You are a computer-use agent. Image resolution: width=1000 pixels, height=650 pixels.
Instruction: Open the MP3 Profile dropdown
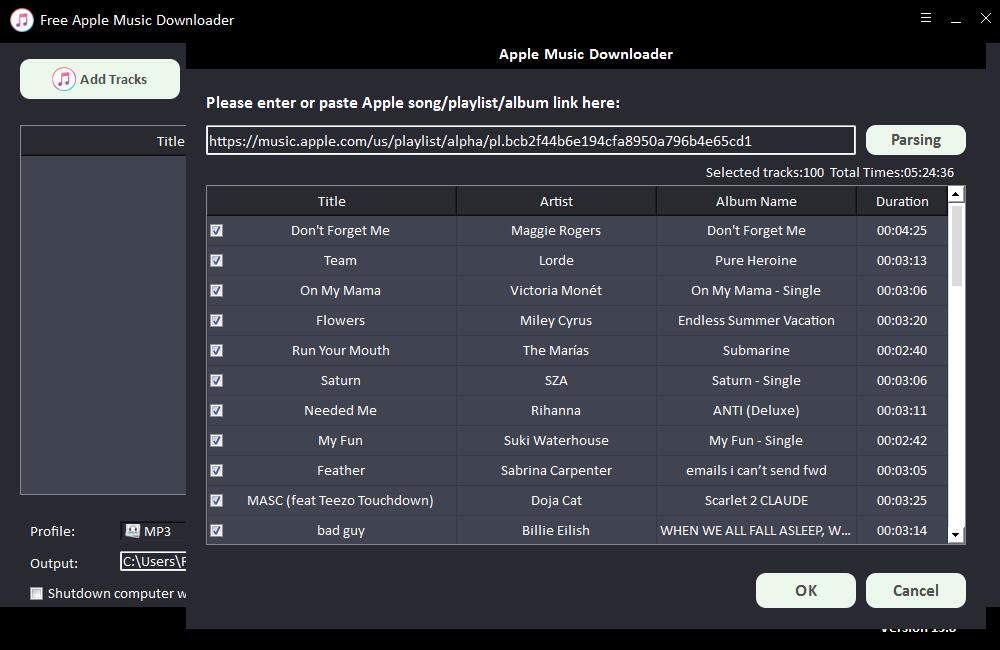pyautogui.click(x=153, y=531)
